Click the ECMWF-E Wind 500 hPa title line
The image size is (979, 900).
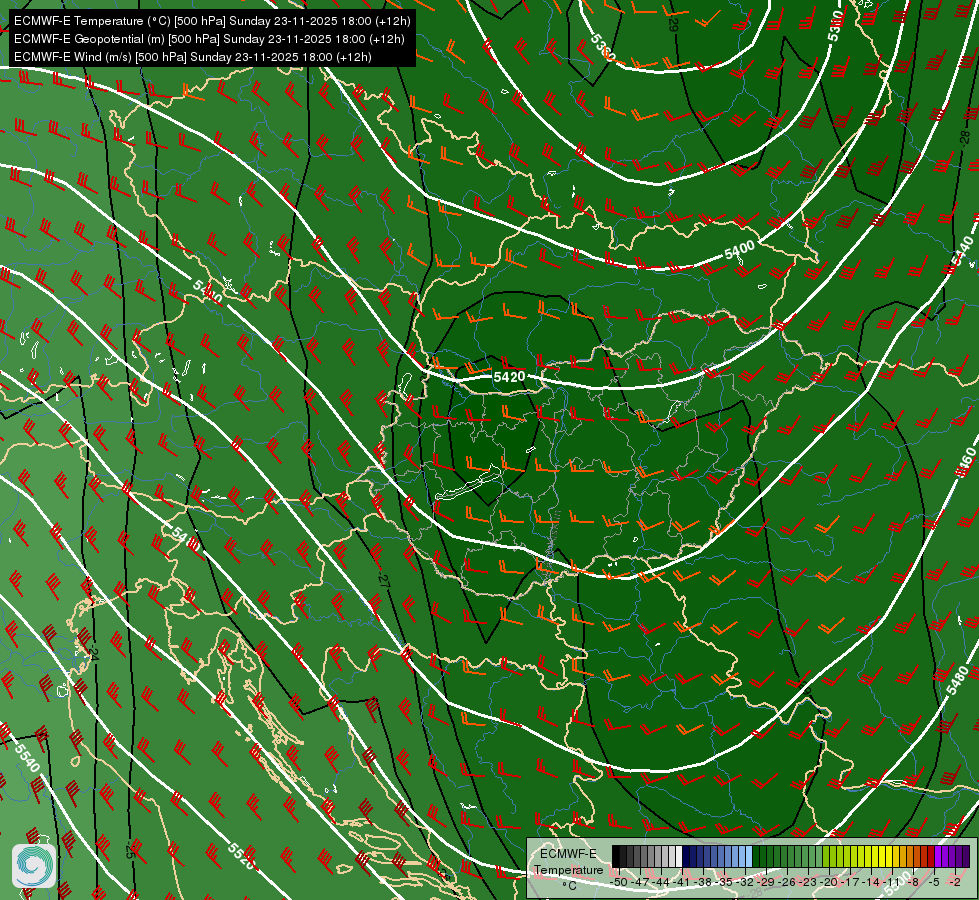point(193,57)
